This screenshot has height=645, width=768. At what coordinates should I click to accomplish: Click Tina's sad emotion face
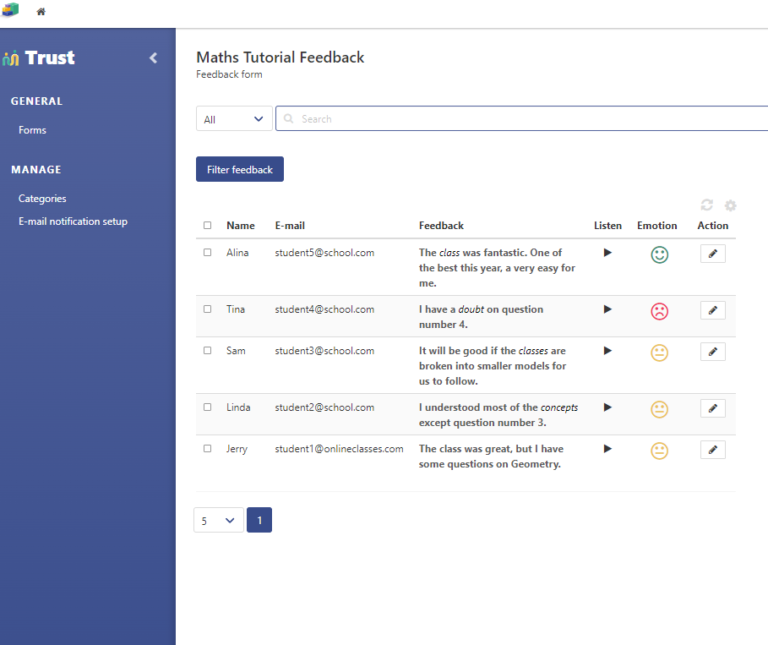(659, 311)
